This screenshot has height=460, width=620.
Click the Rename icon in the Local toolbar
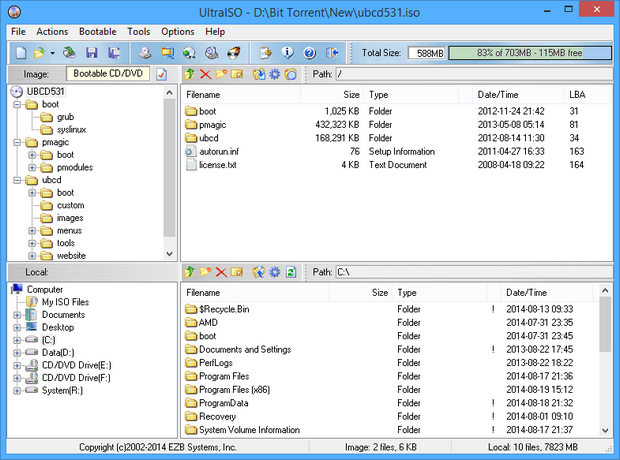[237, 272]
